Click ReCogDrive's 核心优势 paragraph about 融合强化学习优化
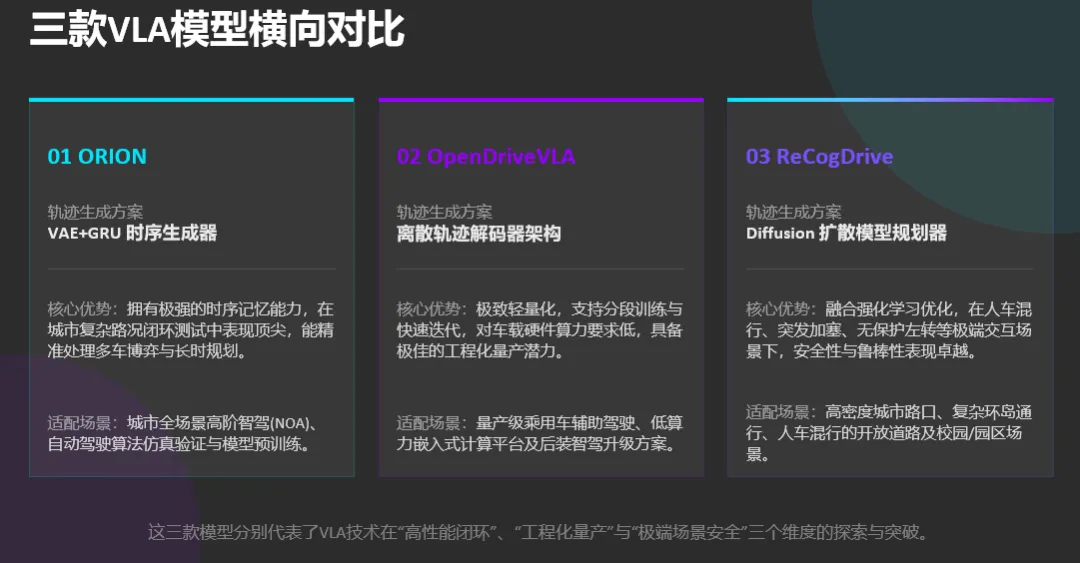Image resolution: width=1080 pixels, height=563 pixels. click(x=889, y=330)
